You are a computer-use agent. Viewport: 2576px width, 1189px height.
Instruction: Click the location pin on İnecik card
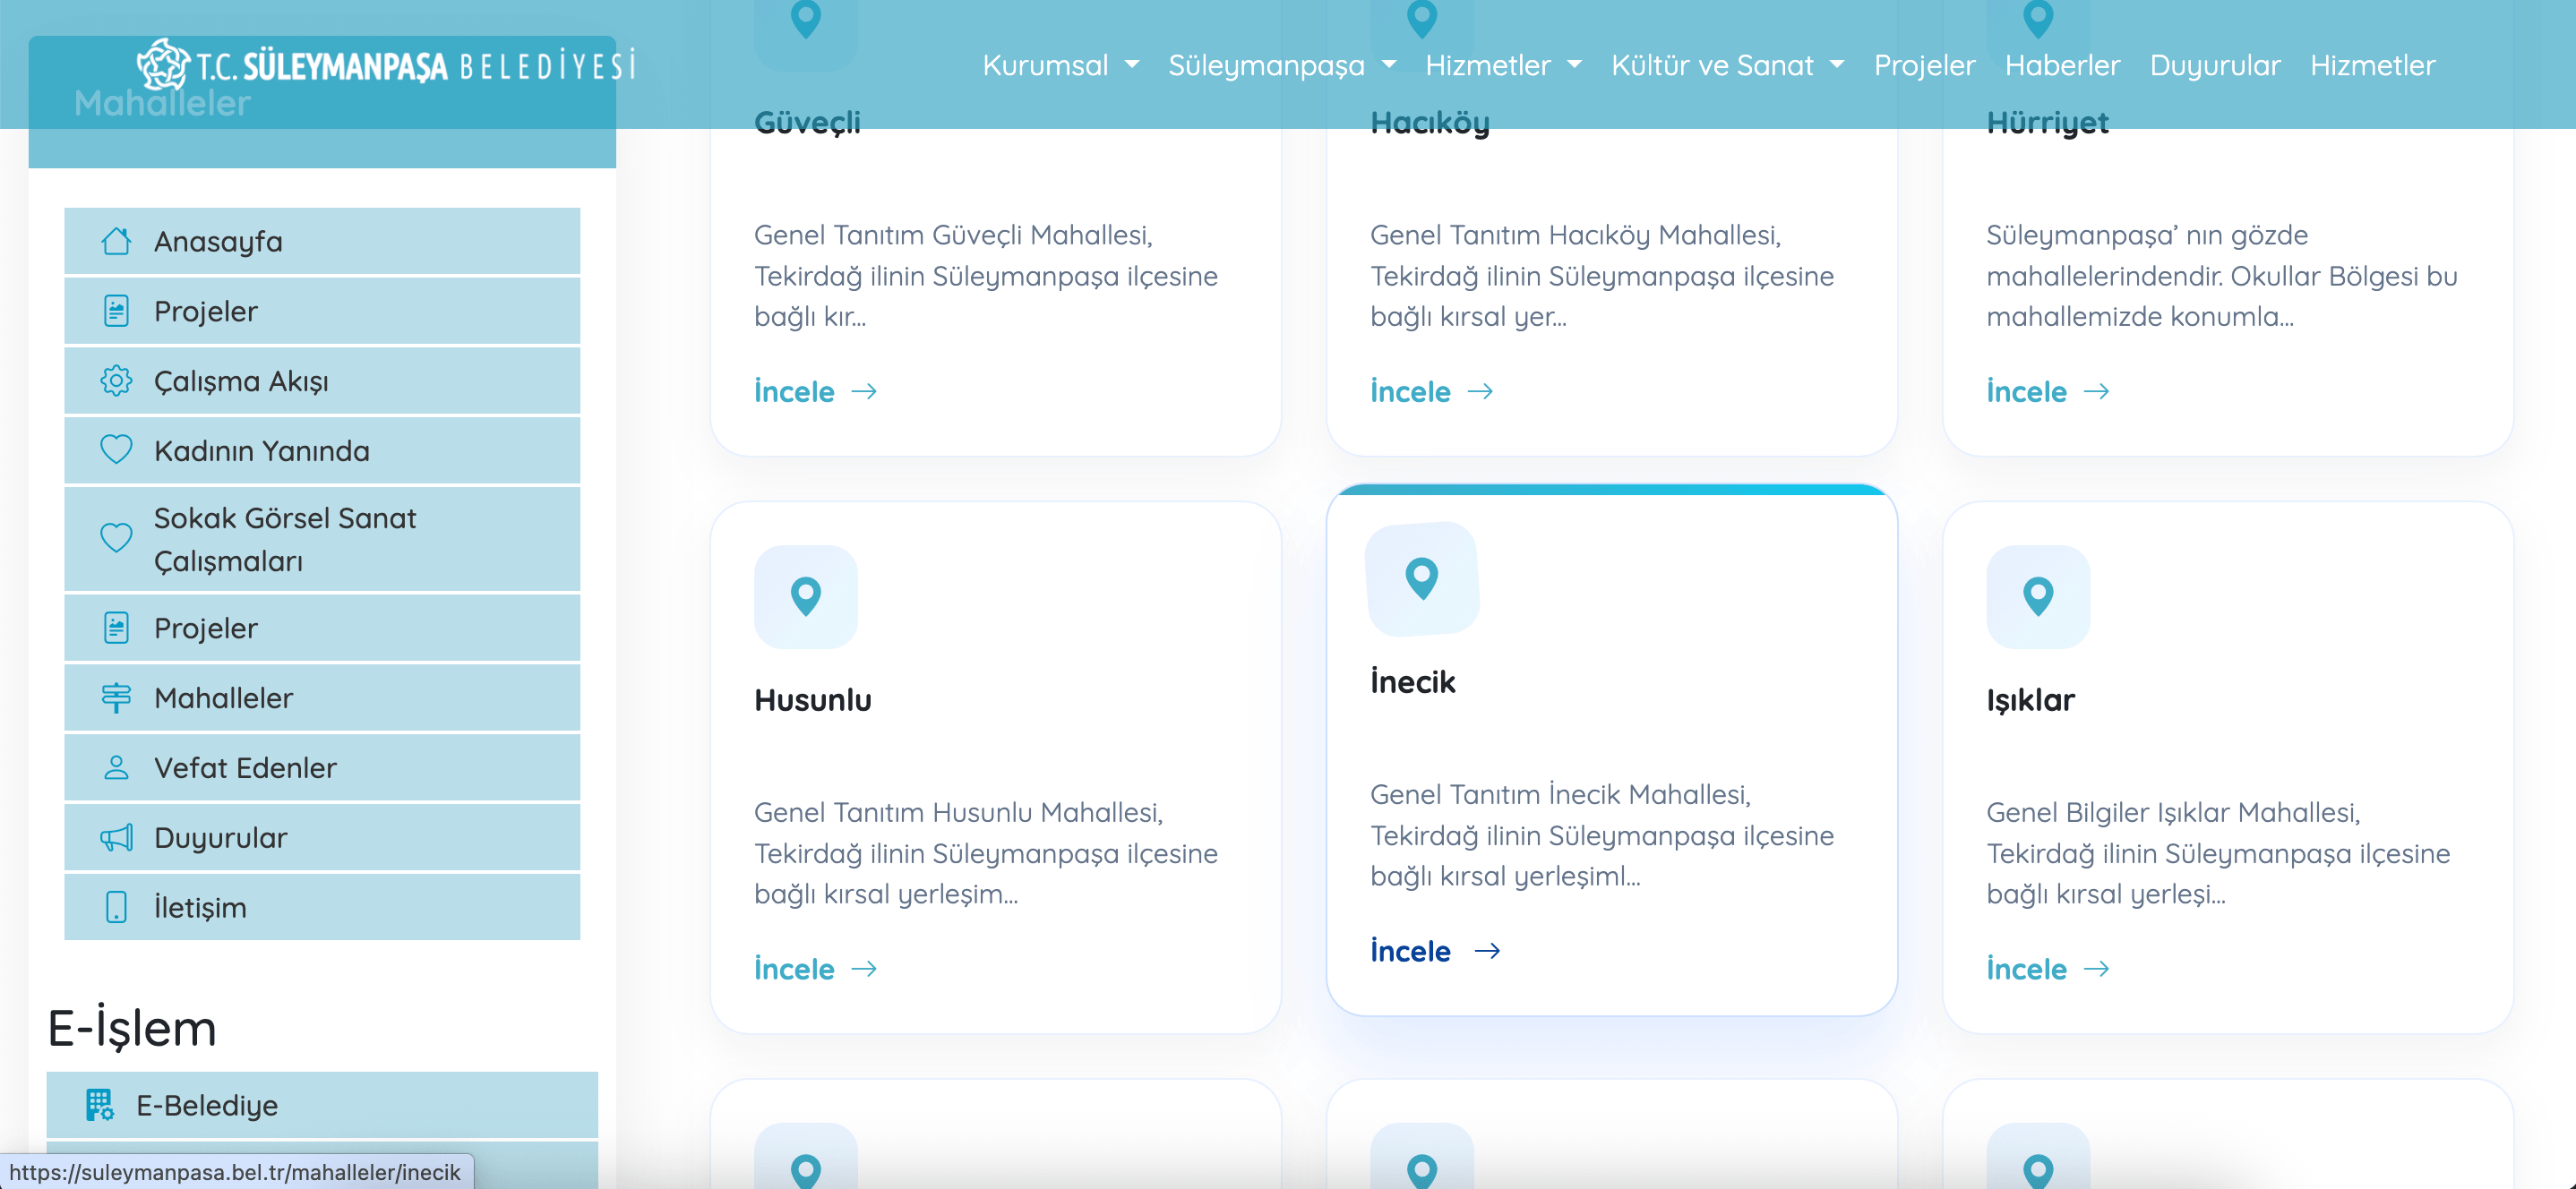1421,579
